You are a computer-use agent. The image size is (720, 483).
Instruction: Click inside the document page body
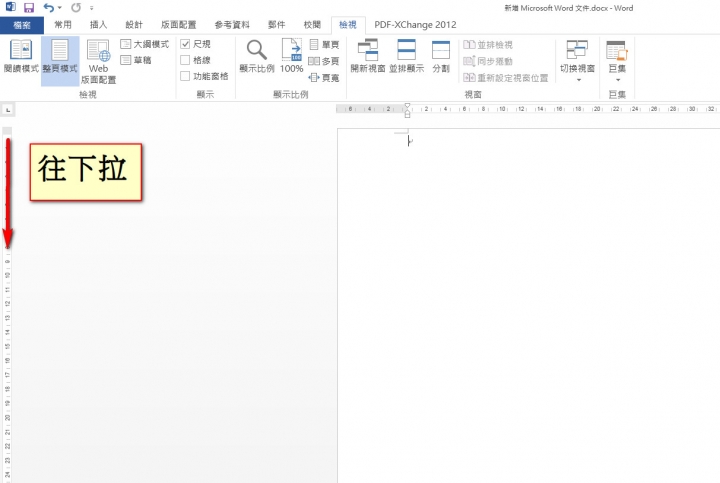(x=528, y=305)
